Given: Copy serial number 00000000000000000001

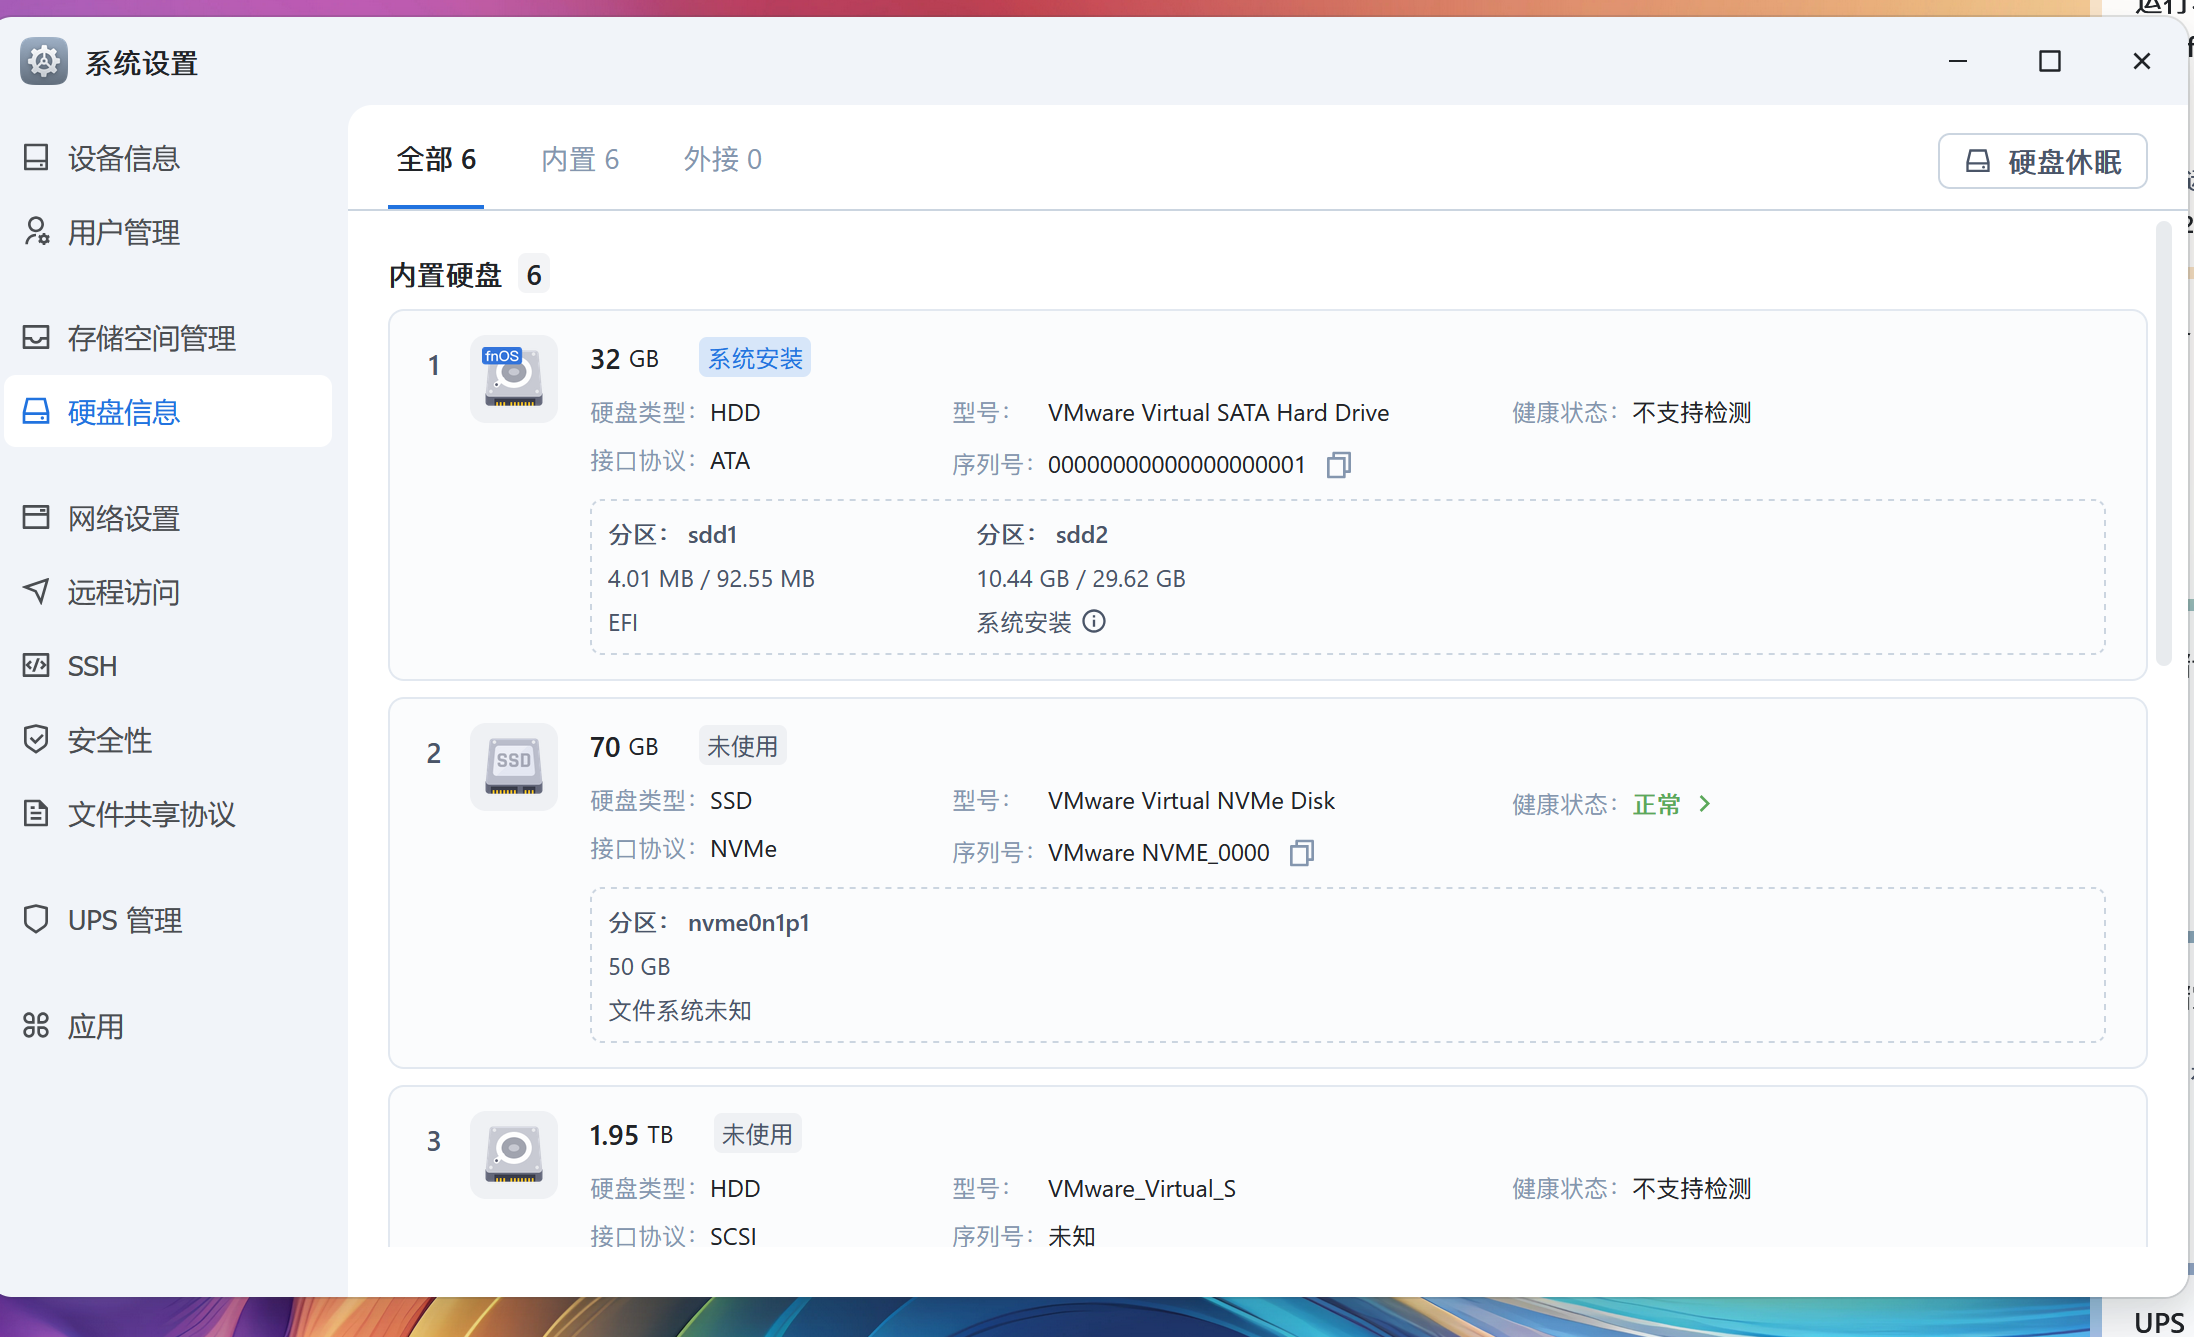Looking at the screenshot, I should pos(1339,465).
